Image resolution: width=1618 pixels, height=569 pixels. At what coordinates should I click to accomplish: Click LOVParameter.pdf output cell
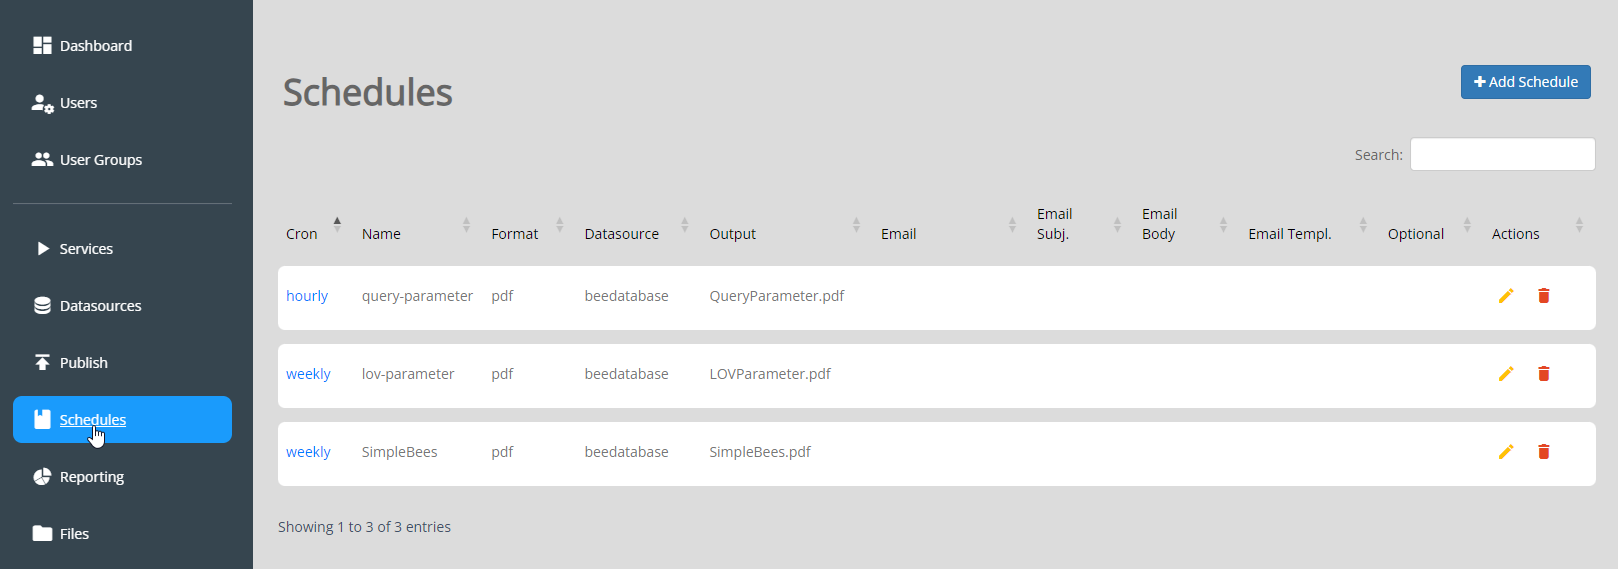click(x=770, y=374)
